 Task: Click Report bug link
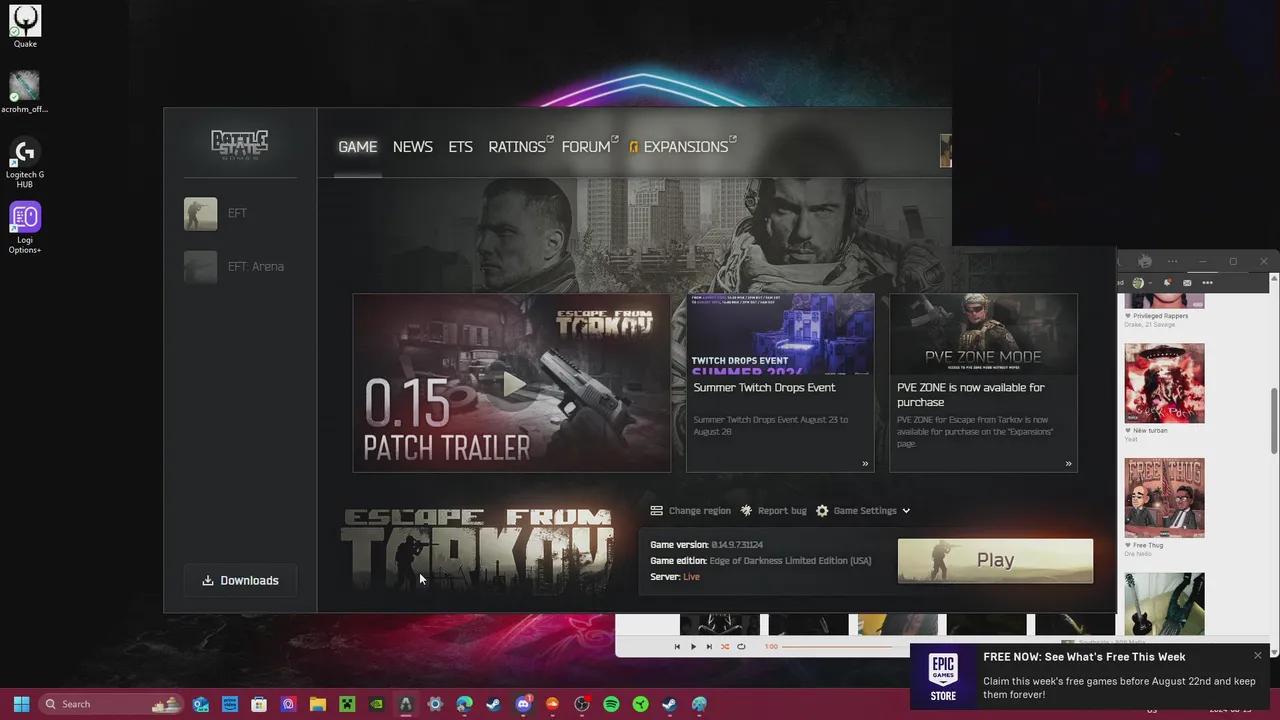773,511
